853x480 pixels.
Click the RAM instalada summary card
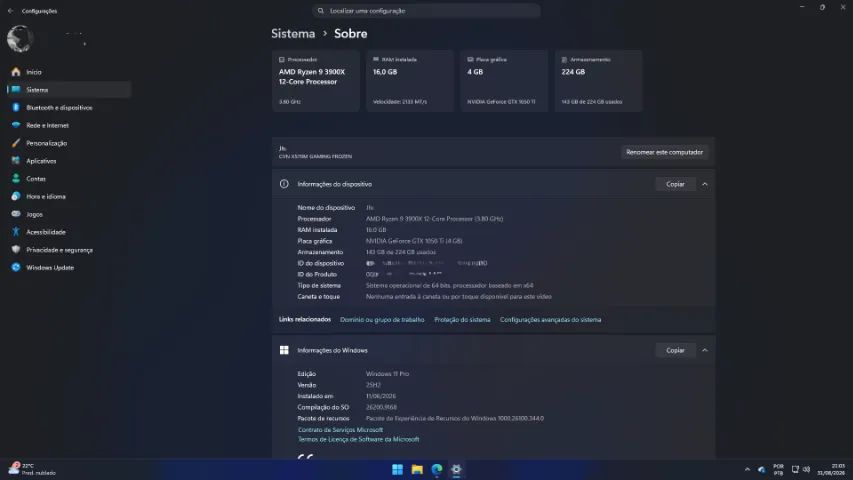[410, 81]
